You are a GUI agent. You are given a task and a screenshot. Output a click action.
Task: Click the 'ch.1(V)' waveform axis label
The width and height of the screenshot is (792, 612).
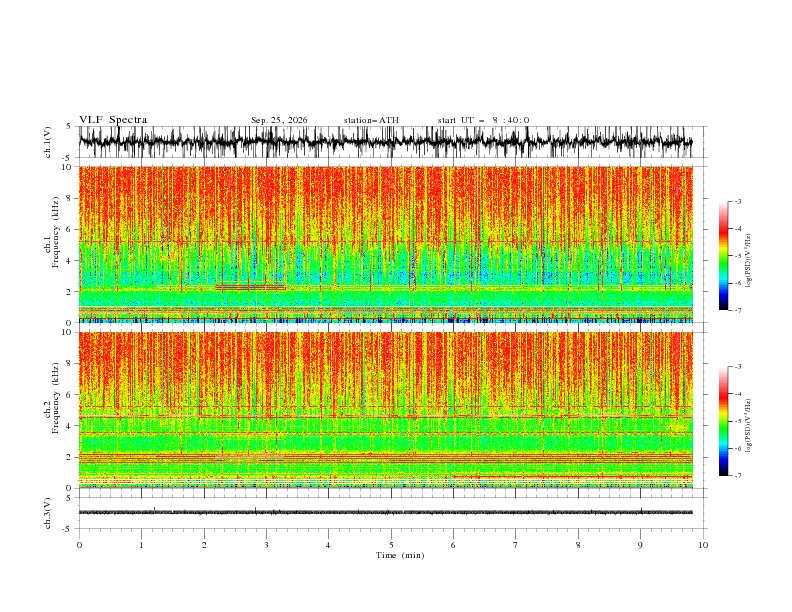point(48,142)
